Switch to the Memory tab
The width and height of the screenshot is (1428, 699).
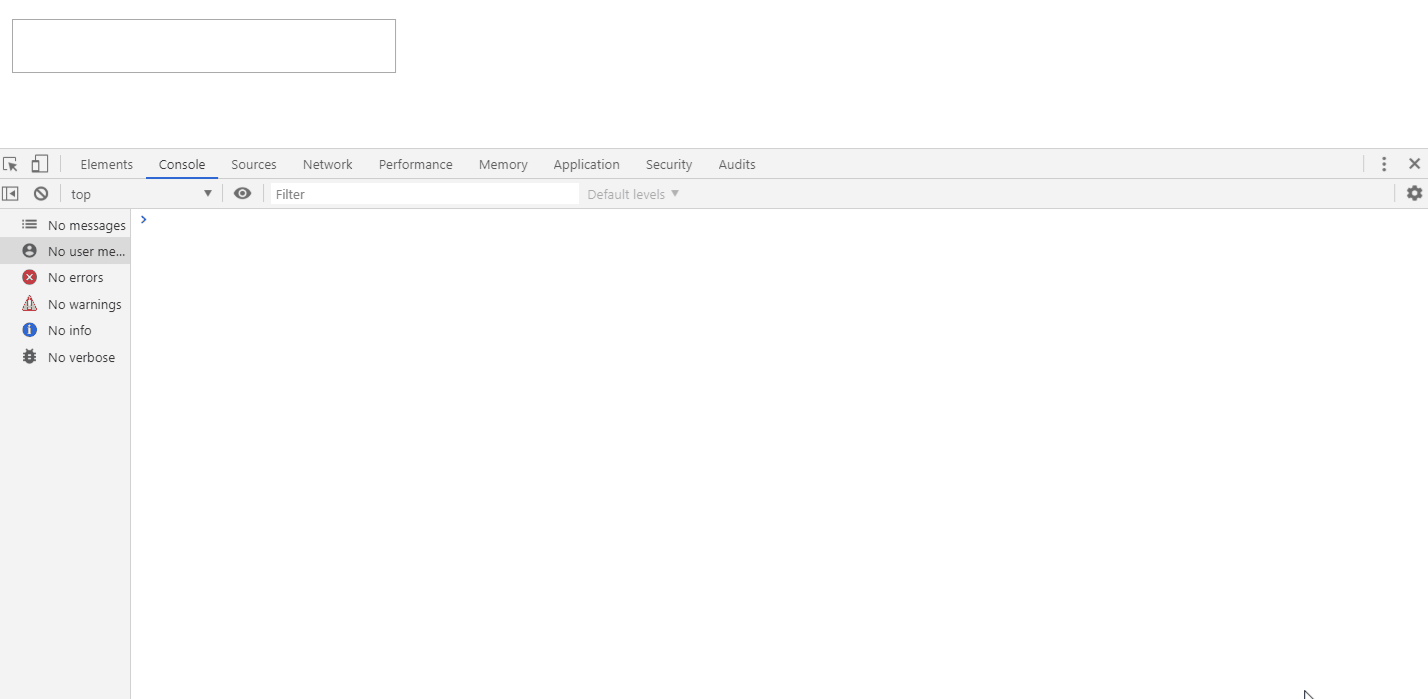(503, 164)
